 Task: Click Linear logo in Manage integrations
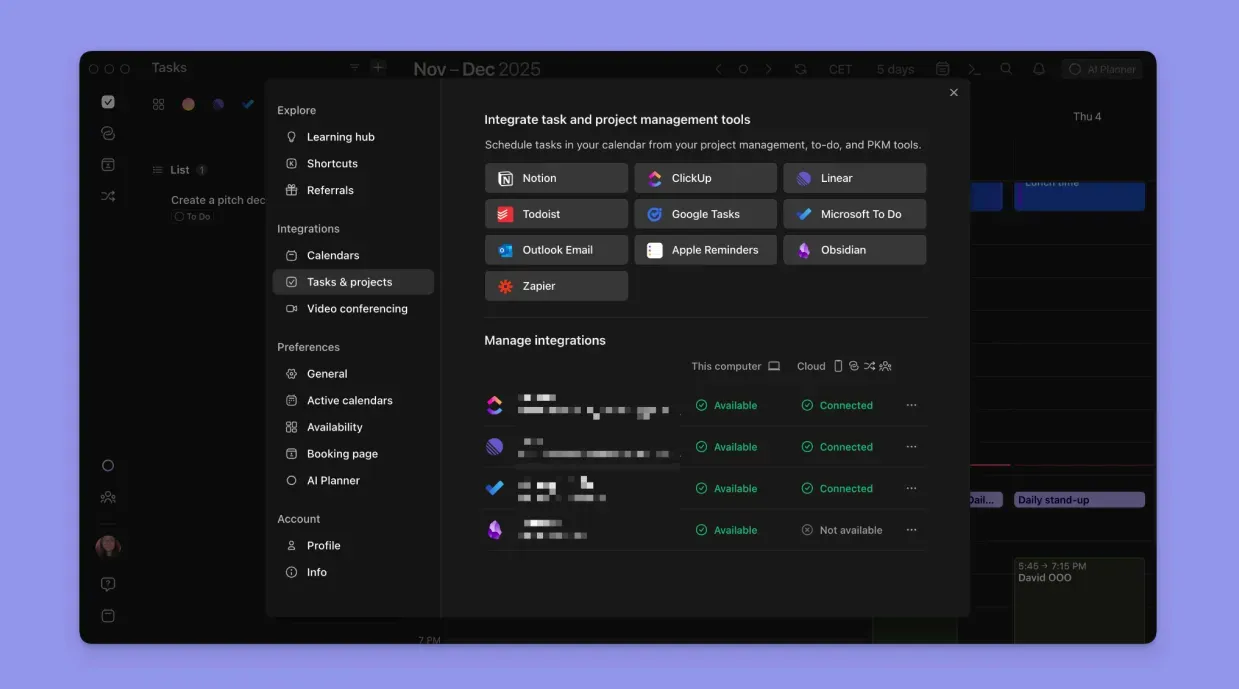coord(494,447)
